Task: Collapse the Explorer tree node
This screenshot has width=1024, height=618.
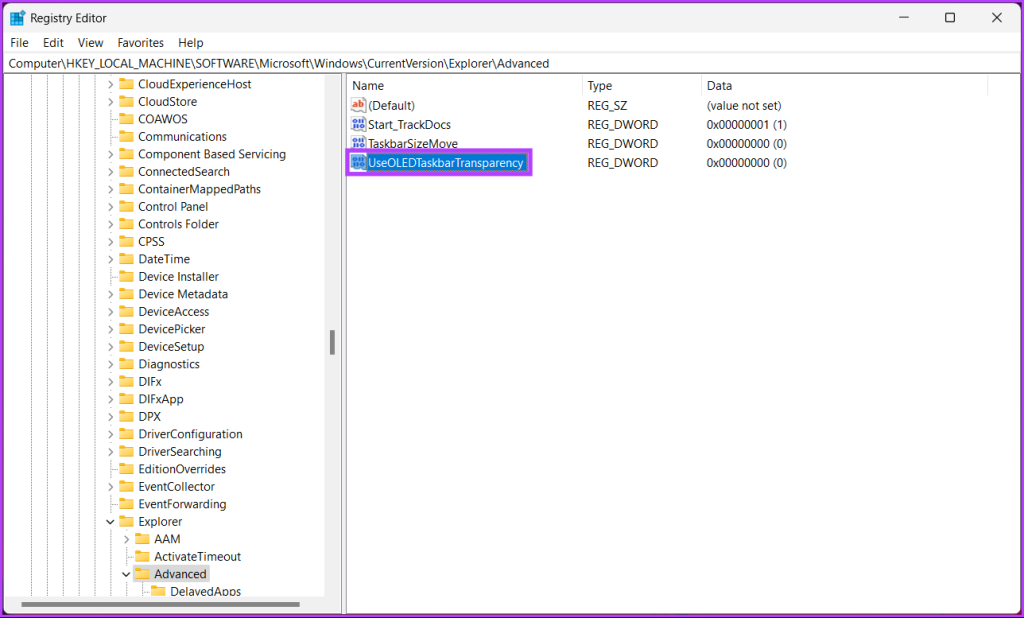Action: coord(110,522)
